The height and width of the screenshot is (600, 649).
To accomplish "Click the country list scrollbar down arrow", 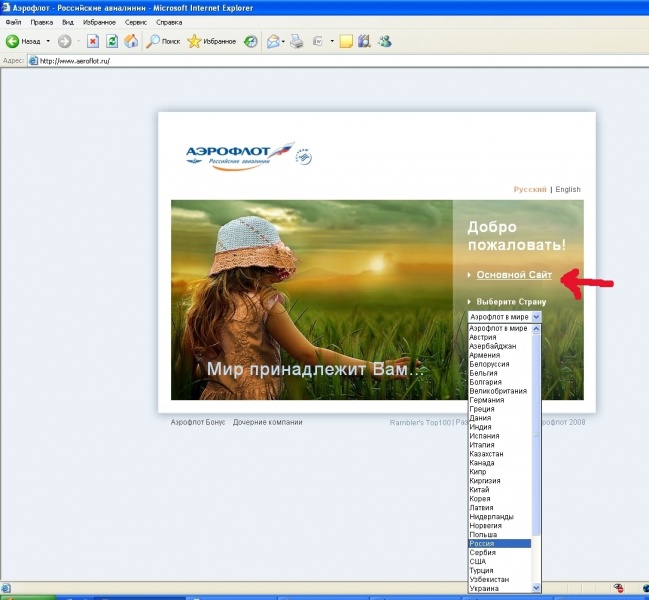I will coord(536,588).
